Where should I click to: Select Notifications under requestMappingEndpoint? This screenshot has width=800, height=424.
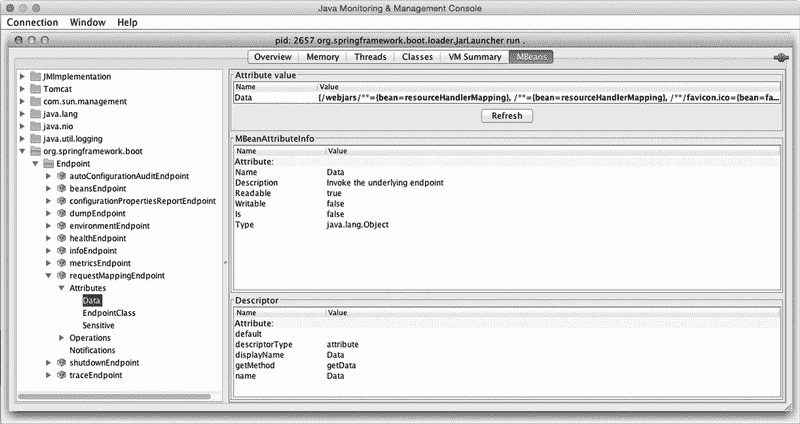tap(92, 350)
